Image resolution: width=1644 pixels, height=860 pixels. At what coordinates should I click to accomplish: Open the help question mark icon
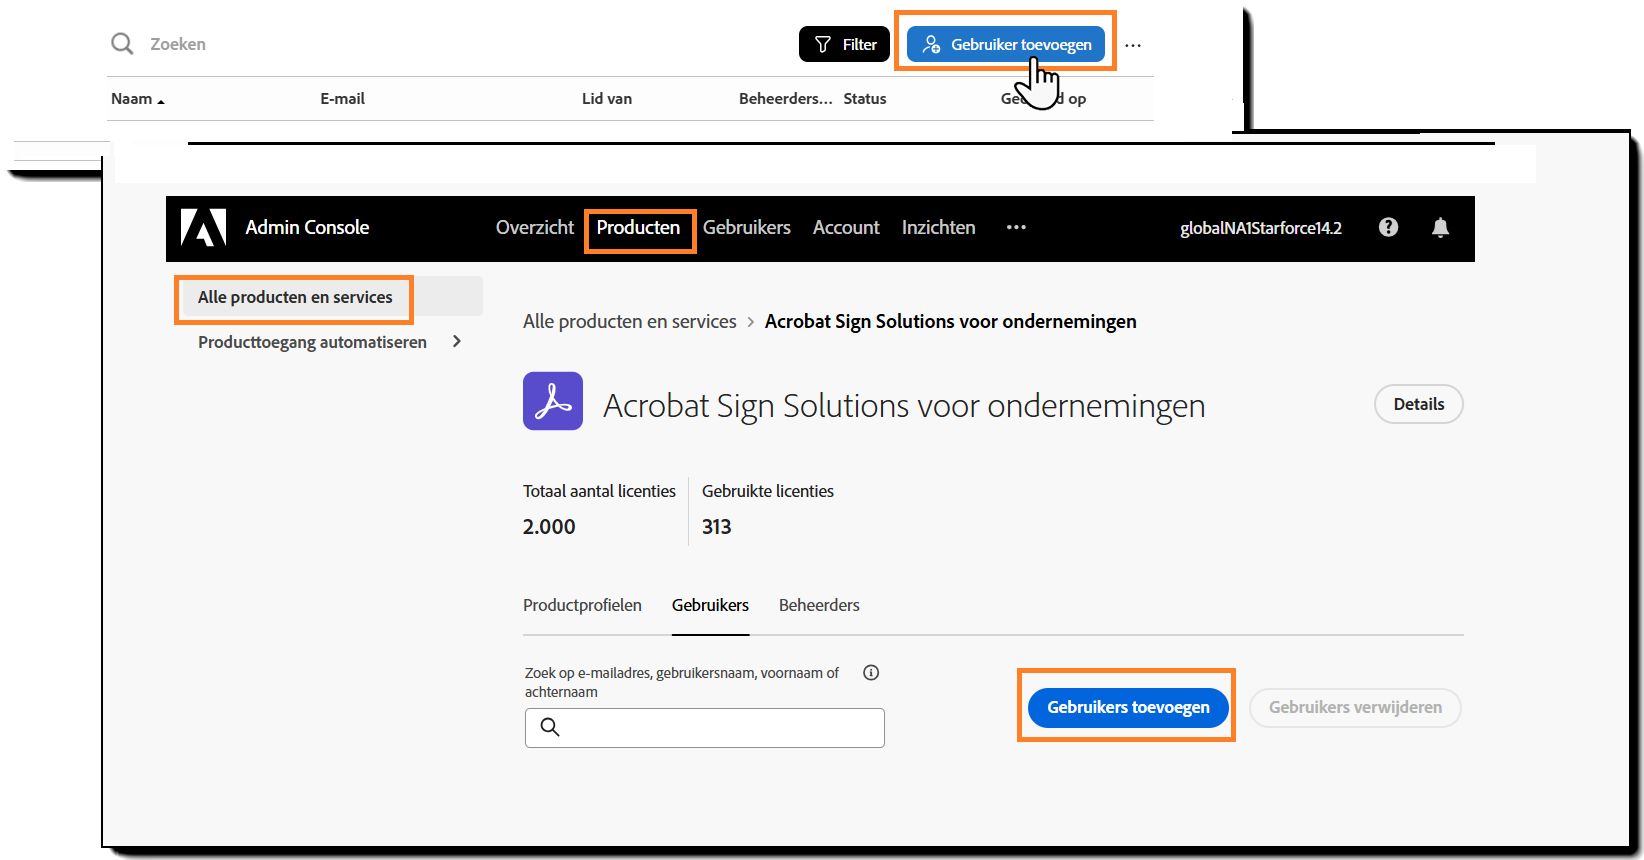[x=1388, y=227]
